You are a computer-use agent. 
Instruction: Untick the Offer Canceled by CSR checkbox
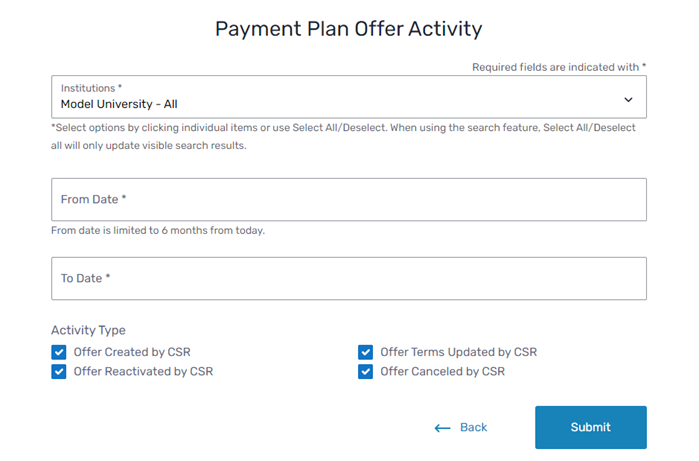[366, 372]
